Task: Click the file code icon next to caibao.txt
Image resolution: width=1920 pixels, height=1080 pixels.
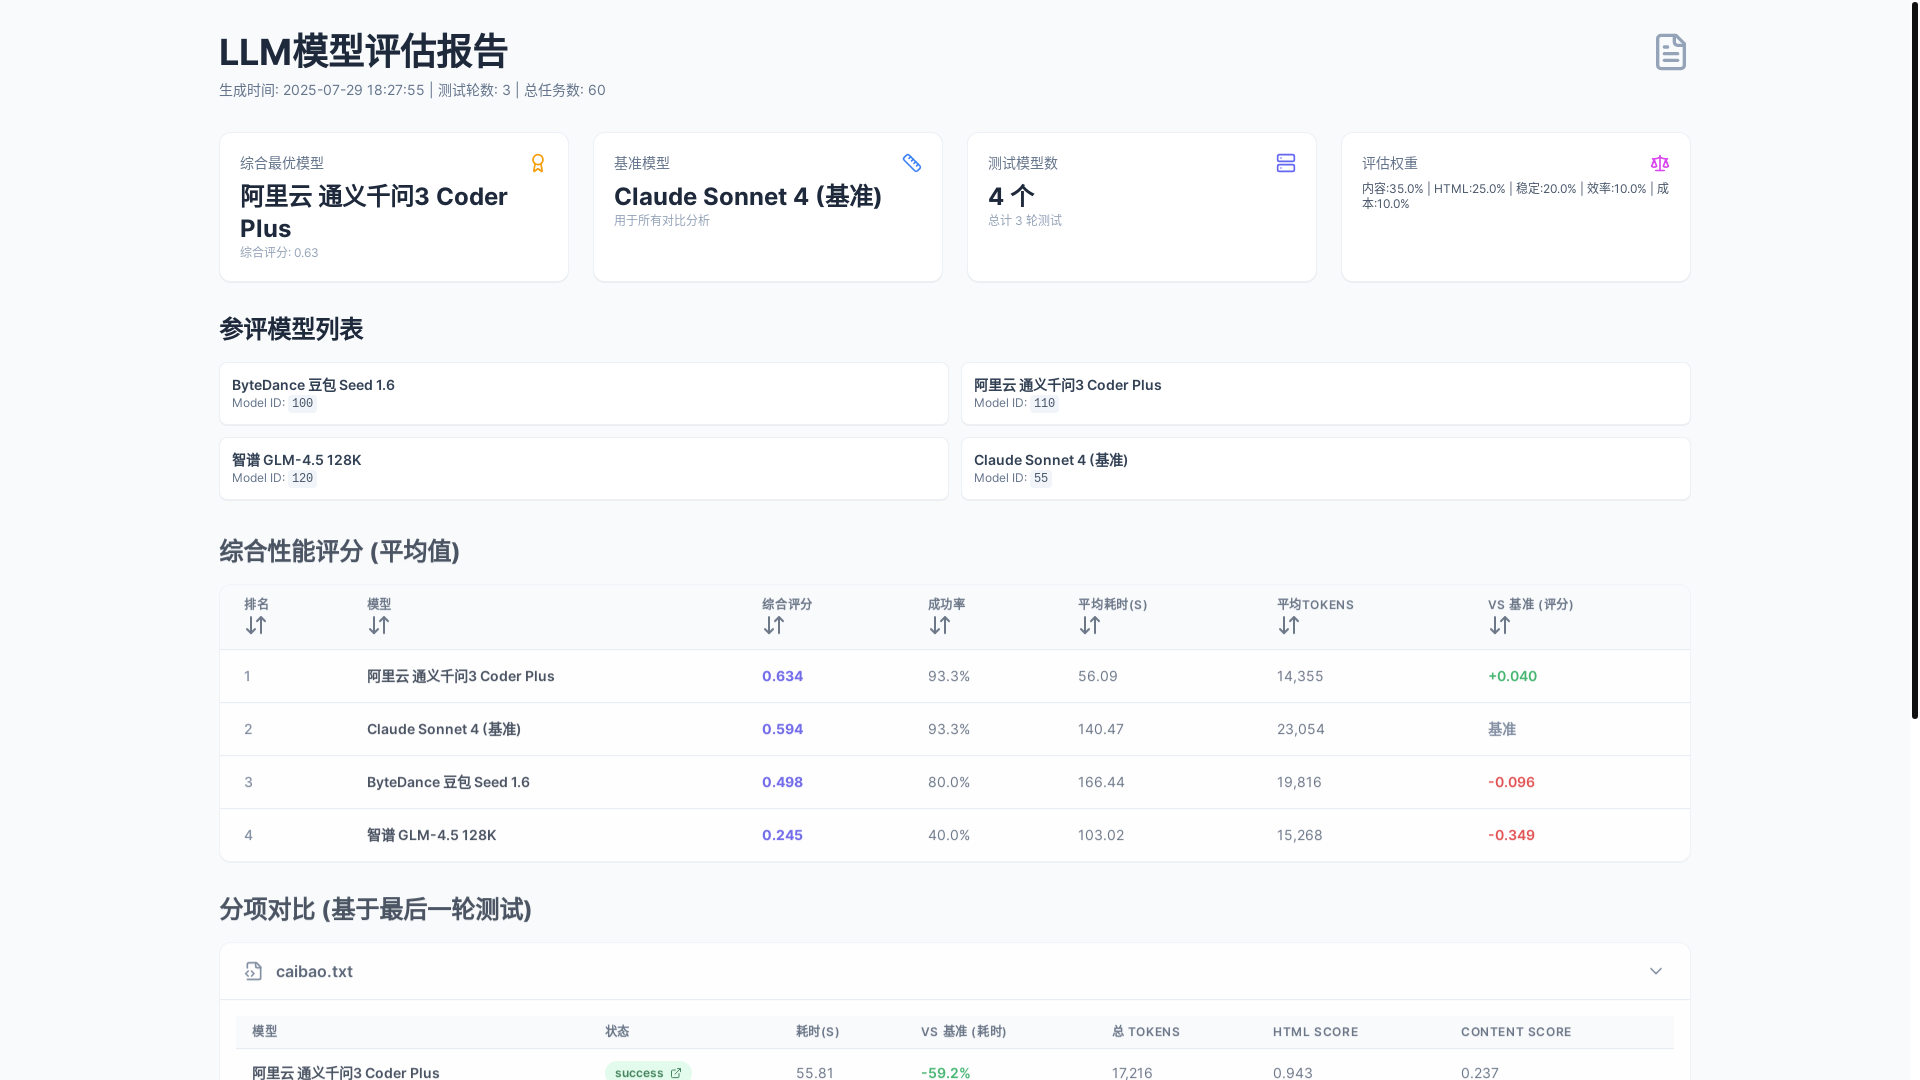Action: [x=254, y=971]
